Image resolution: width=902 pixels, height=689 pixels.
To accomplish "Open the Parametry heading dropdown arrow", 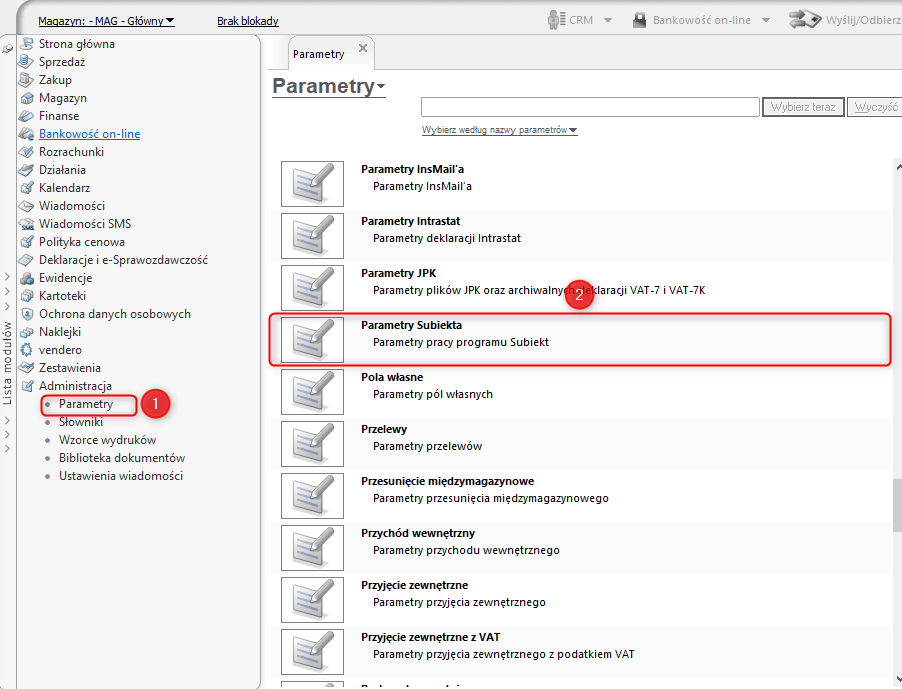I will click(381, 88).
